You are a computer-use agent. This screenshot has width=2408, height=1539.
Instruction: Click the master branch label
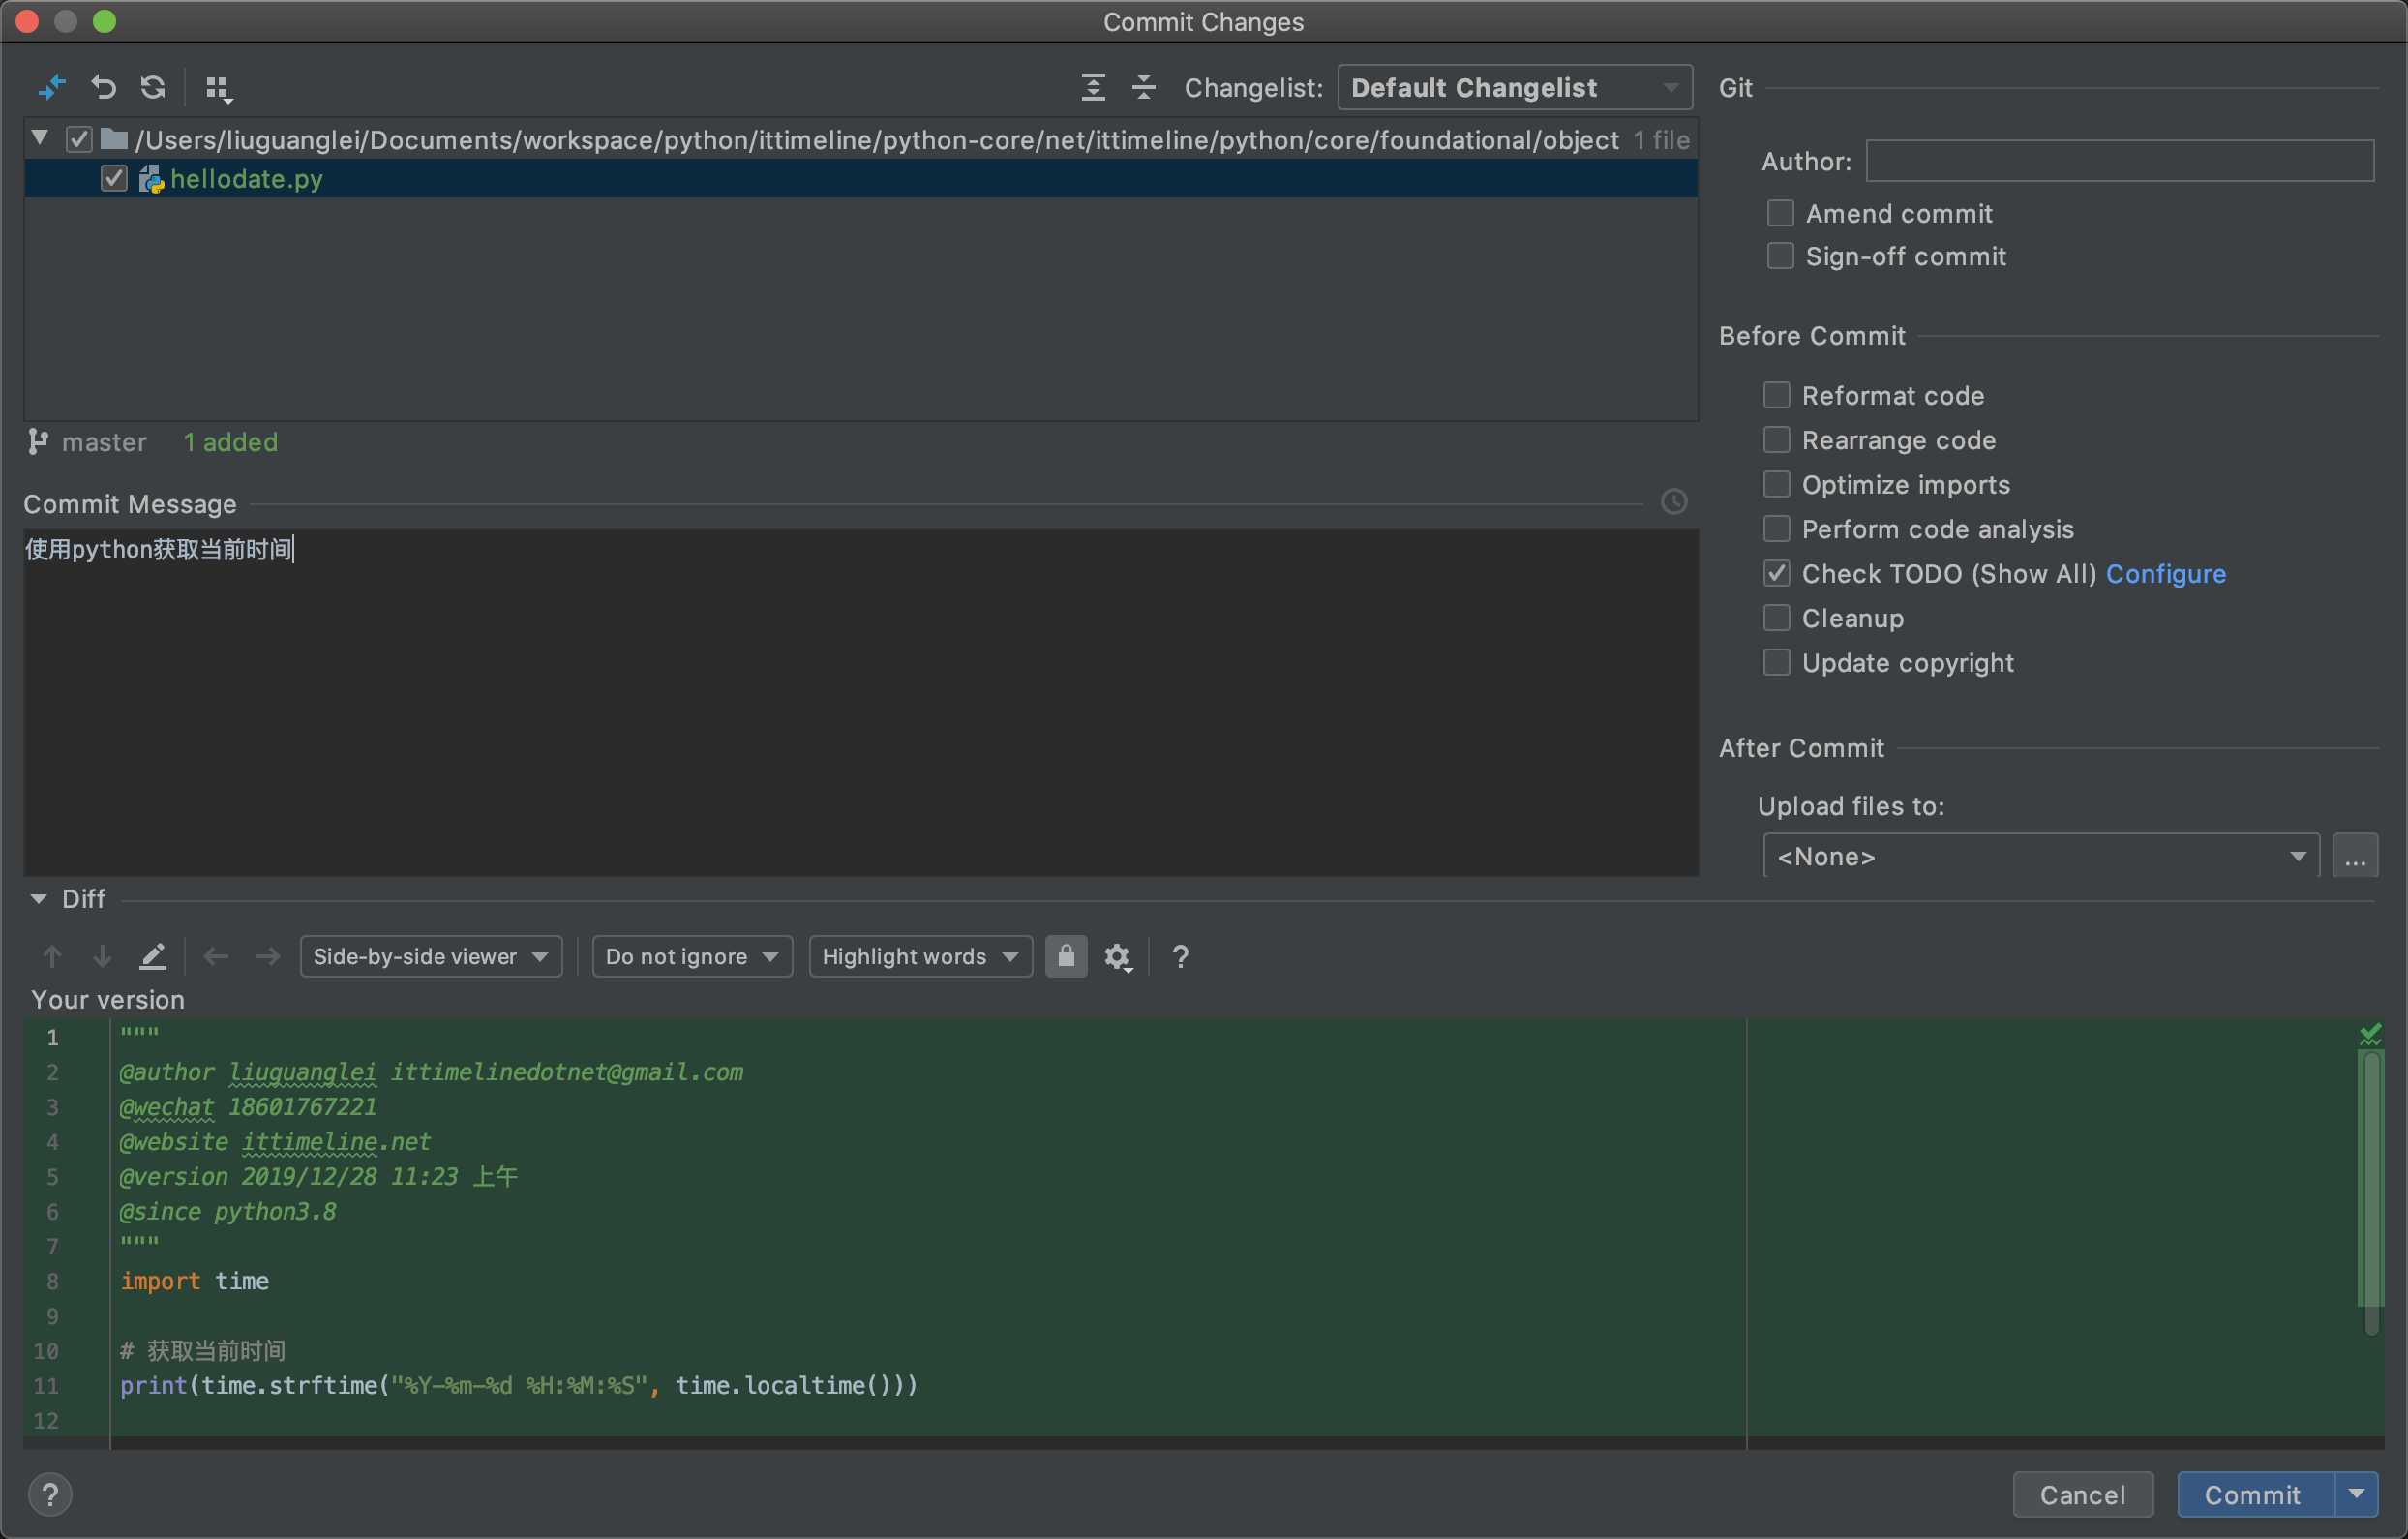point(104,442)
